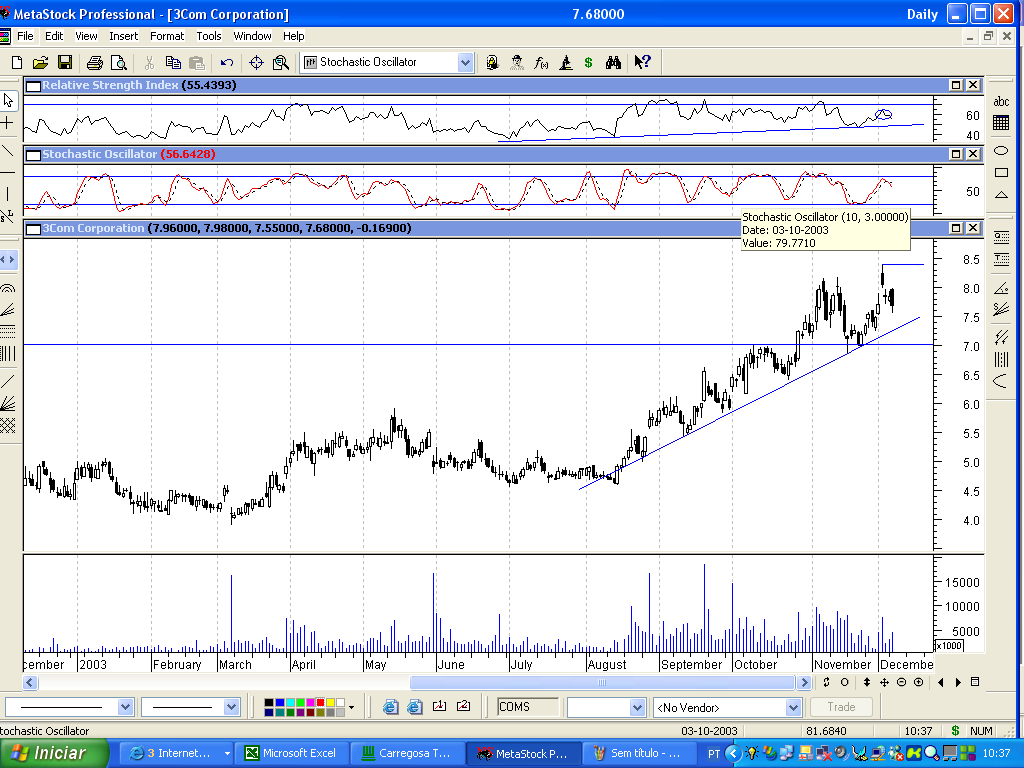
Task: Select the trendline tool in left toolbar
Action: (x=8, y=151)
